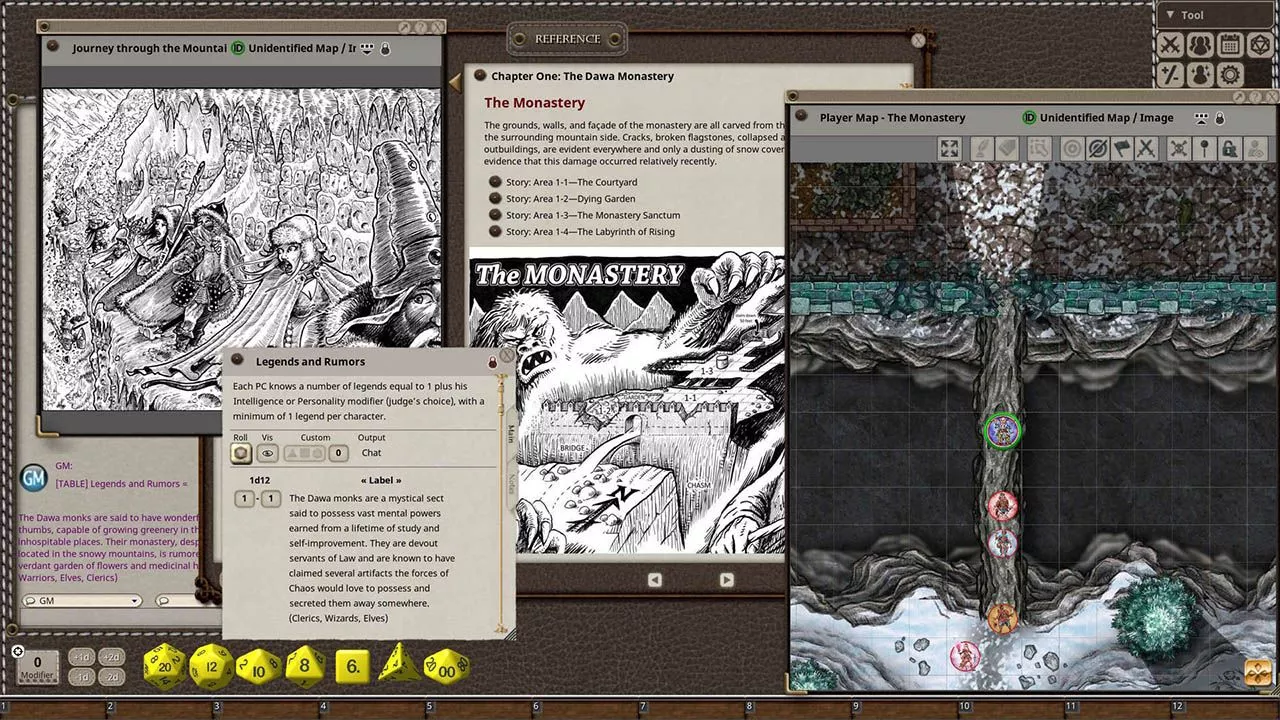
Task: Click the « Label » column header
Action: [x=381, y=480]
